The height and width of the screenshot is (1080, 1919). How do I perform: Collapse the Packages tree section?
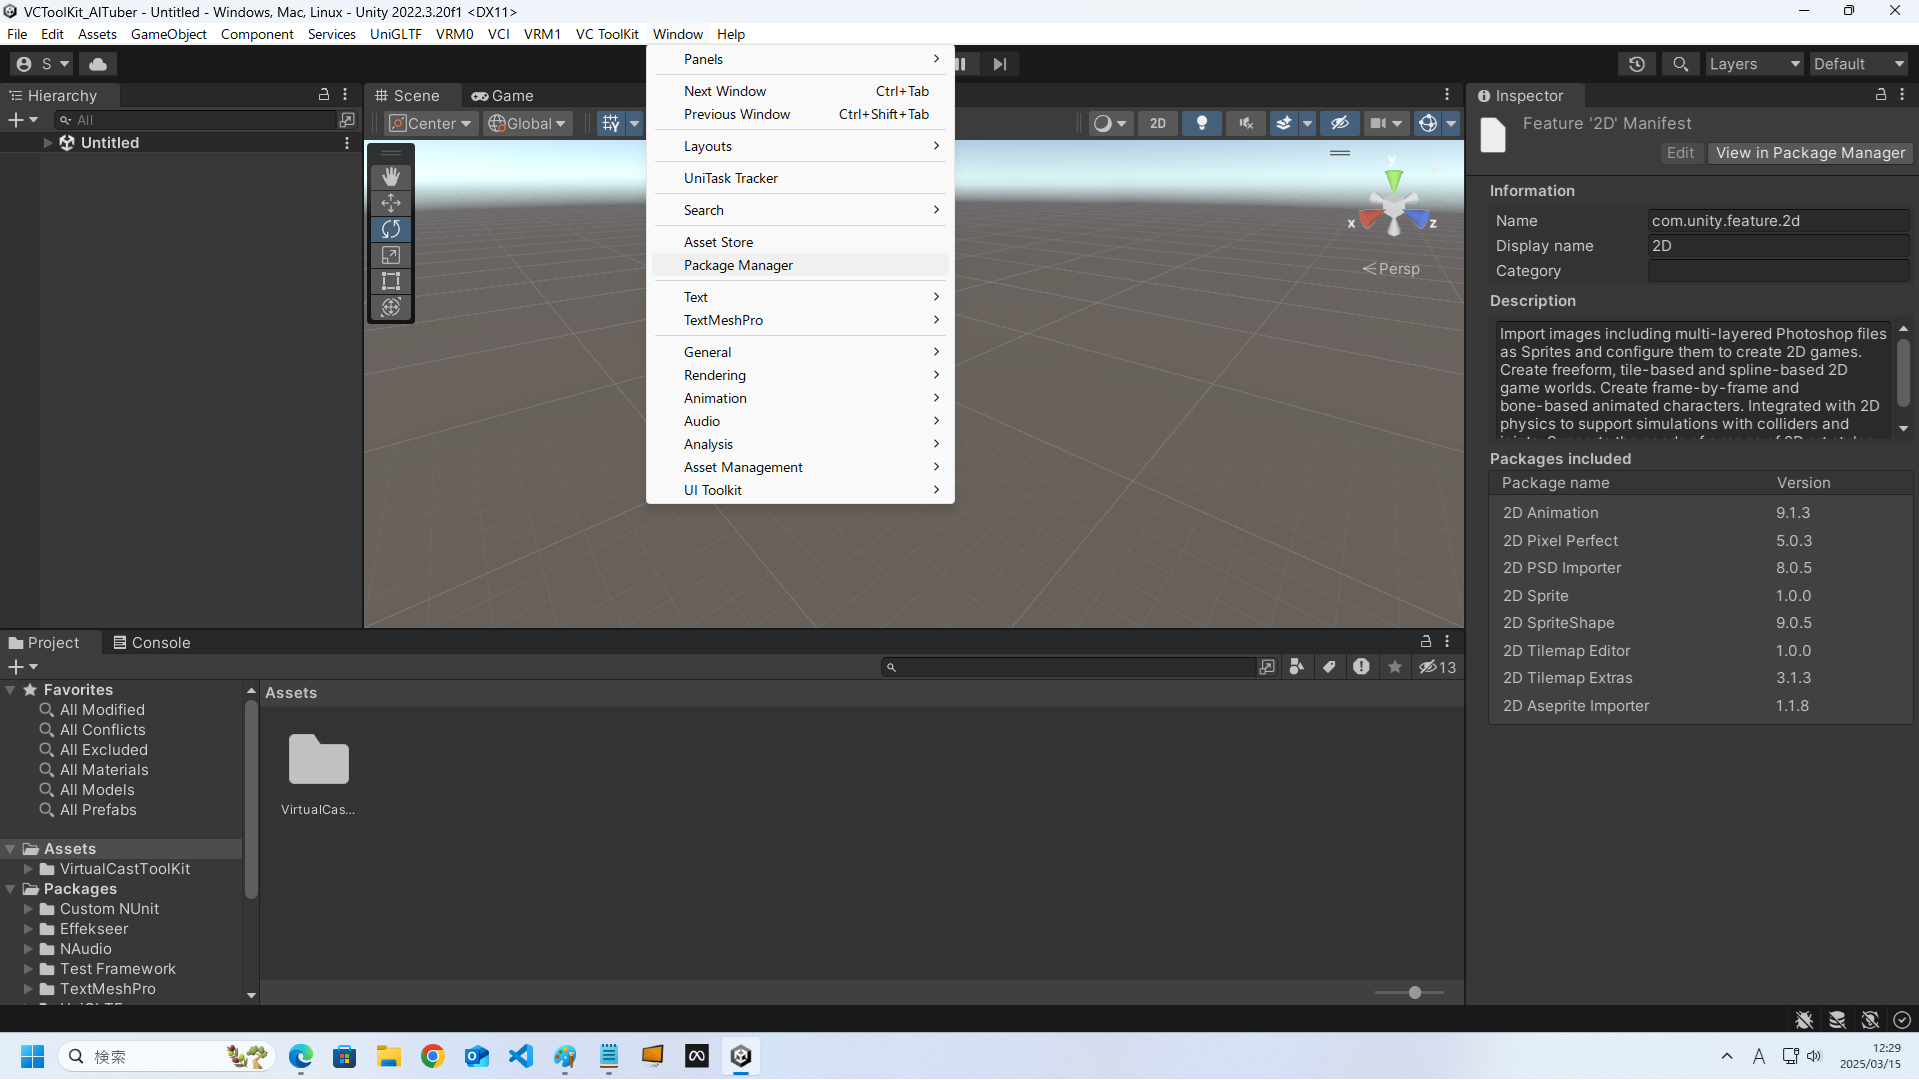tap(11, 889)
